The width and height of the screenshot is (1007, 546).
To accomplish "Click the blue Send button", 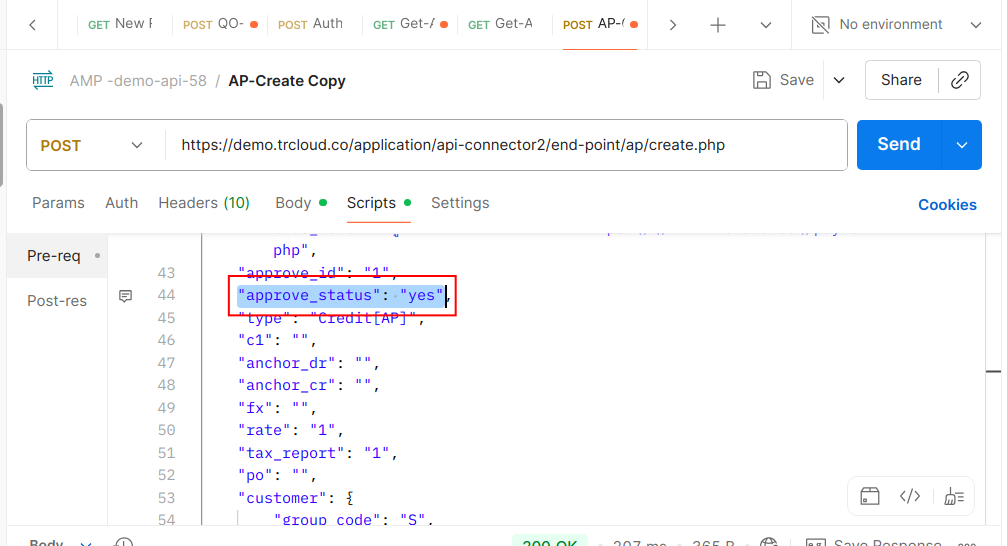I will click(x=898, y=145).
